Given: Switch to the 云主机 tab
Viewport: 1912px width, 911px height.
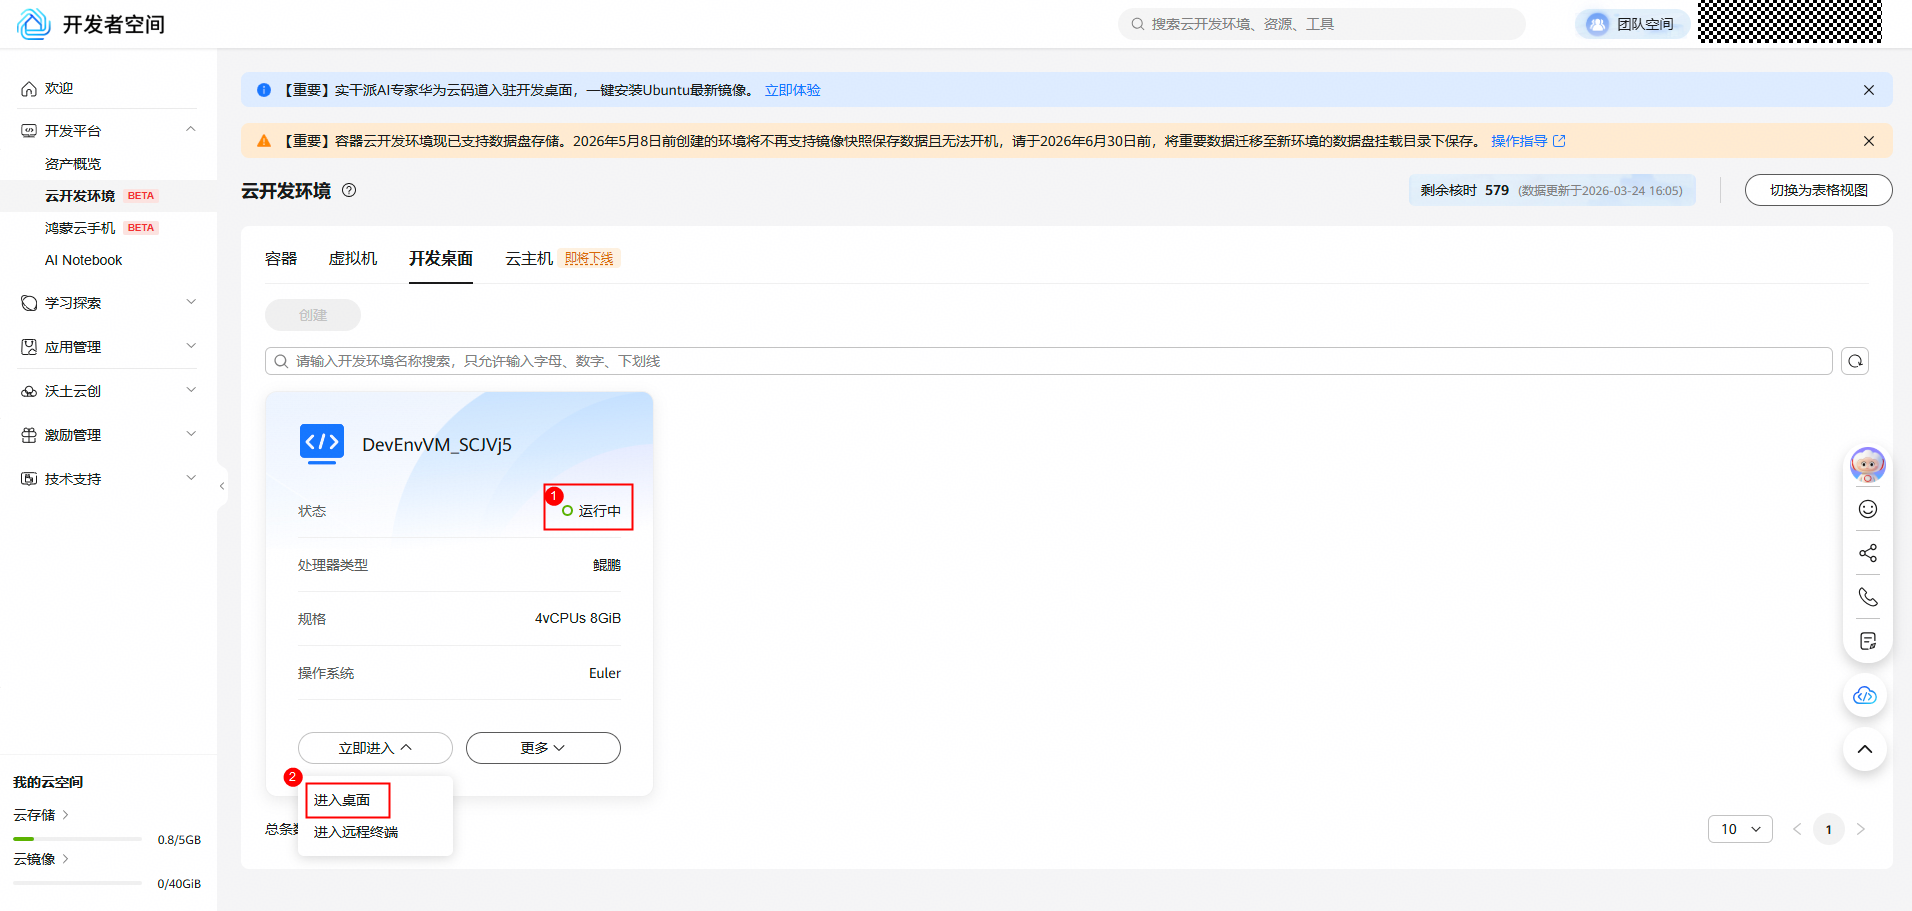Looking at the screenshot, I should pyautogui.click(x=529, y=259).
